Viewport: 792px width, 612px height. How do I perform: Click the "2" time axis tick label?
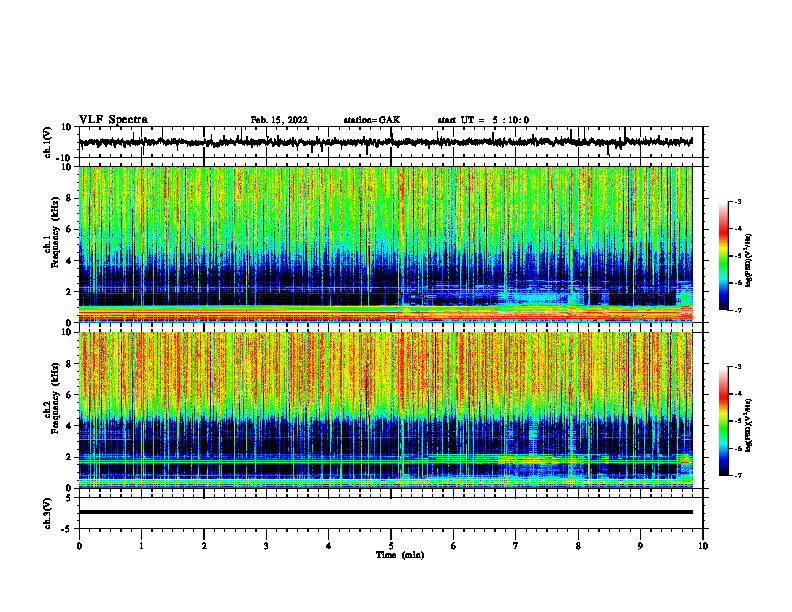[x=204, y=546]
